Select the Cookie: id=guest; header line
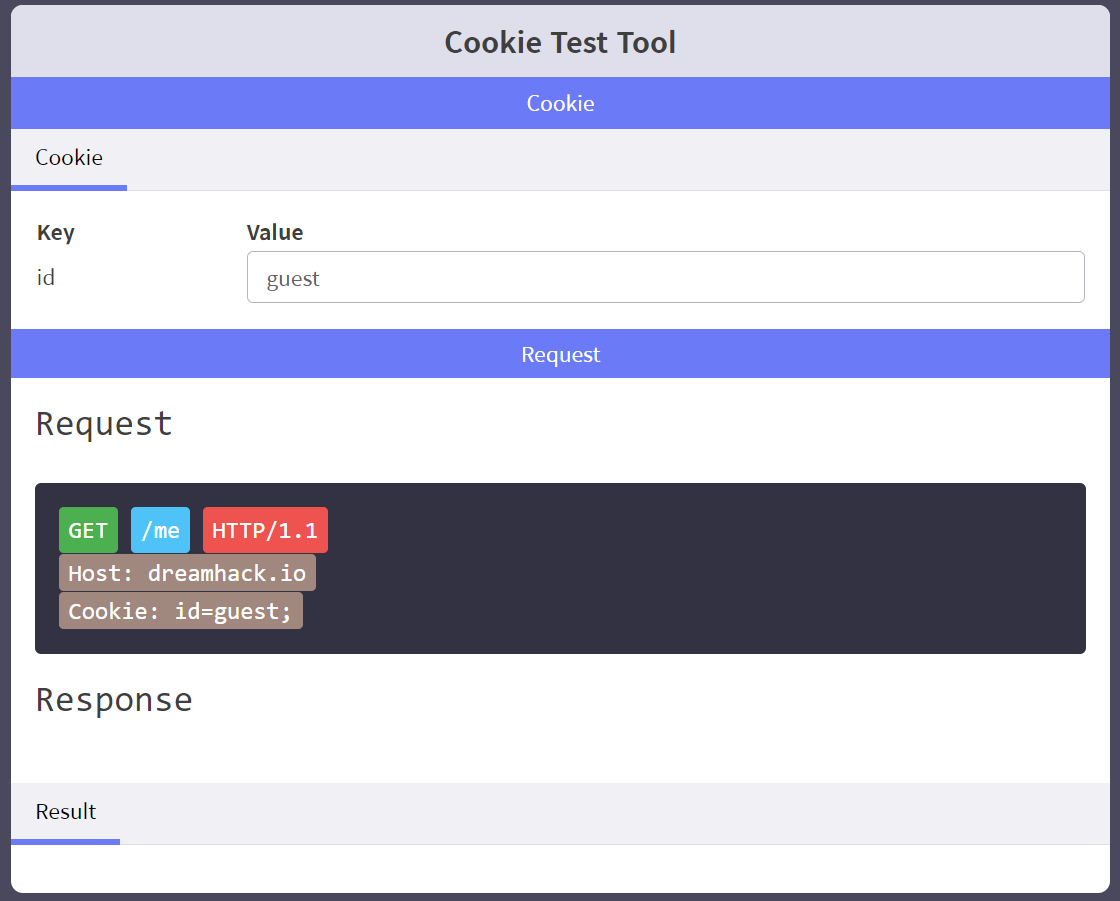Image resolution: width=1120 pixels, height=901 pixels. (180, 611)
